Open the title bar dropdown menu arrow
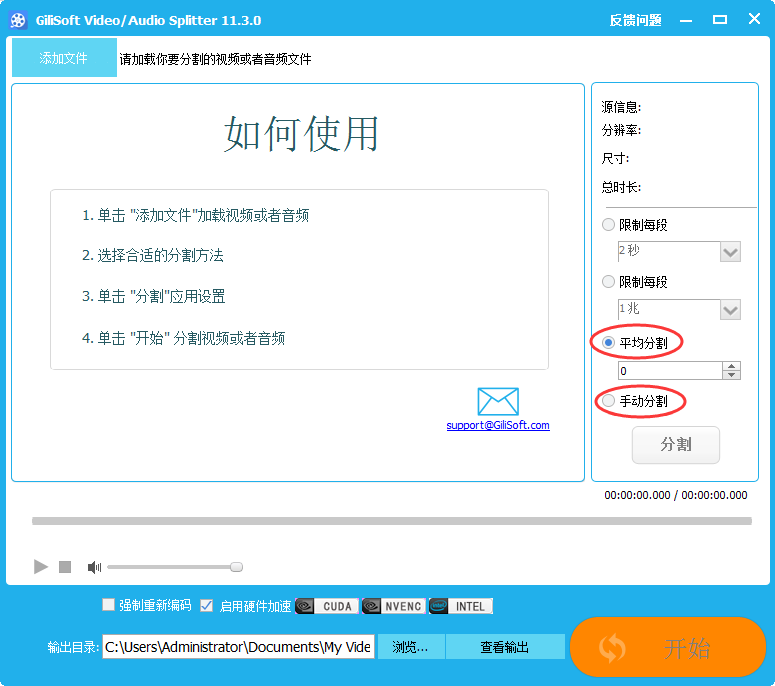Viewport: 775px width, 686px height. pos(685,20)
